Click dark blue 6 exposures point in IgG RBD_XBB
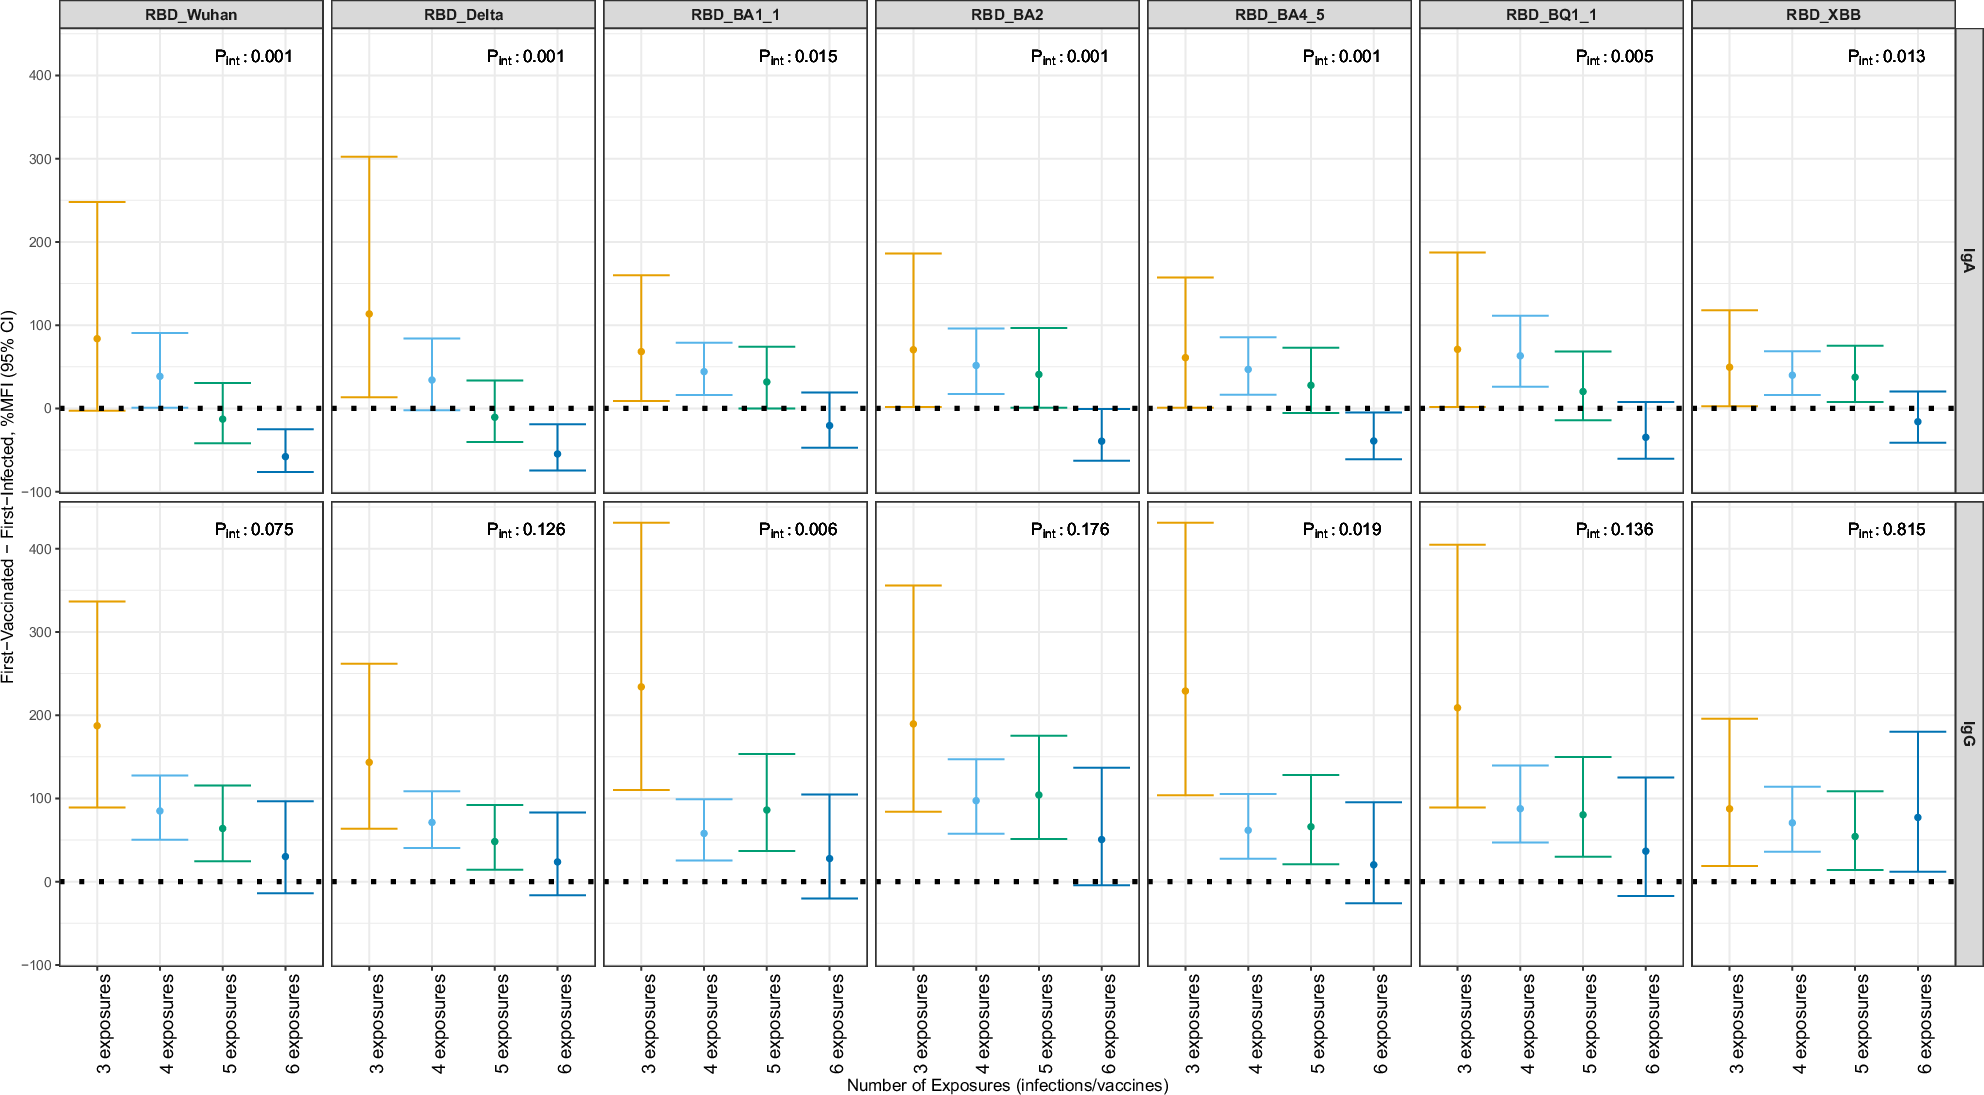Screen dimensions: 1984x1095 (x=1918, y=818)
